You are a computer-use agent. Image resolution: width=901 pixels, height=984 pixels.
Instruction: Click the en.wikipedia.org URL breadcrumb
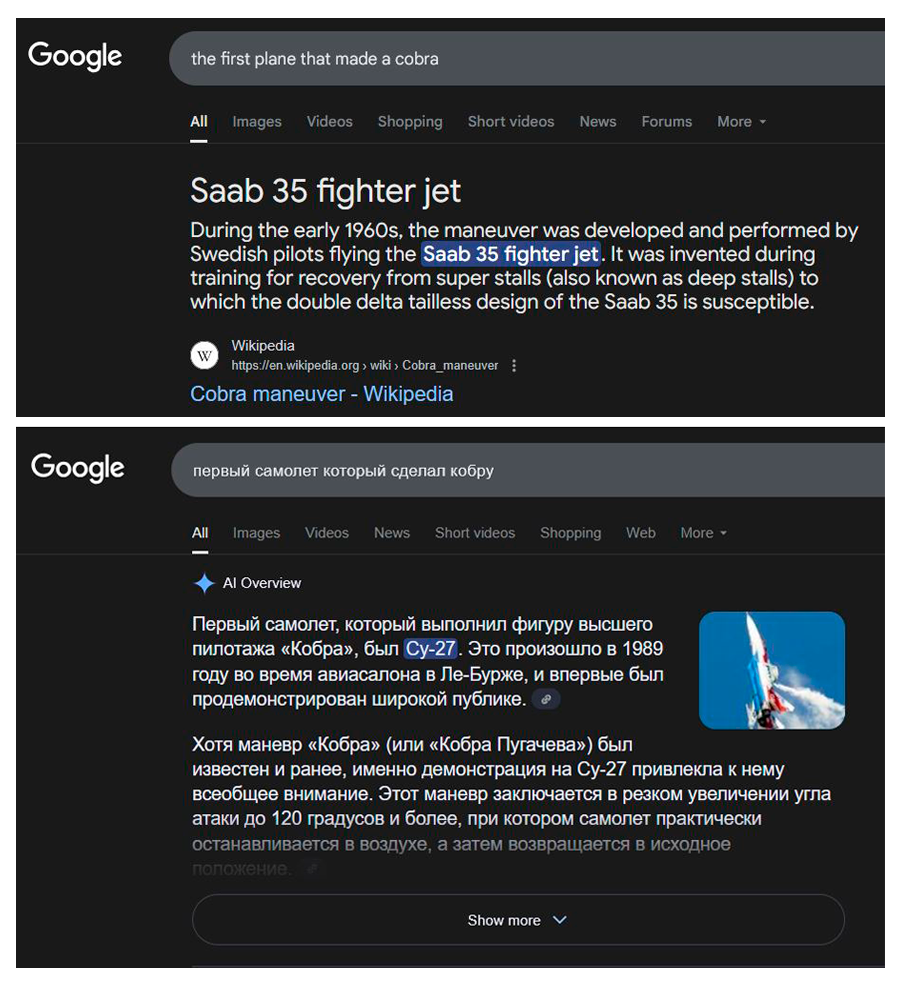(x=364, y=366)
